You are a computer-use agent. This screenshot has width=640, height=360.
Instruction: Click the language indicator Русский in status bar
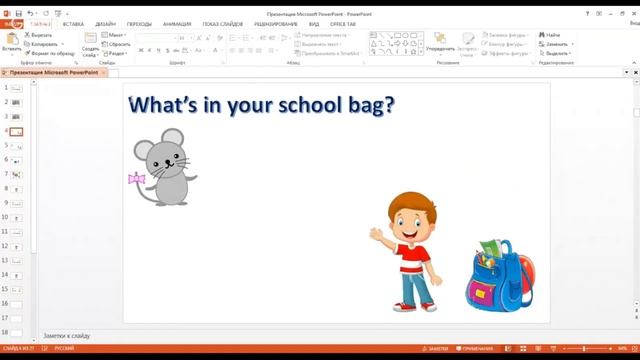coord(64,349)
